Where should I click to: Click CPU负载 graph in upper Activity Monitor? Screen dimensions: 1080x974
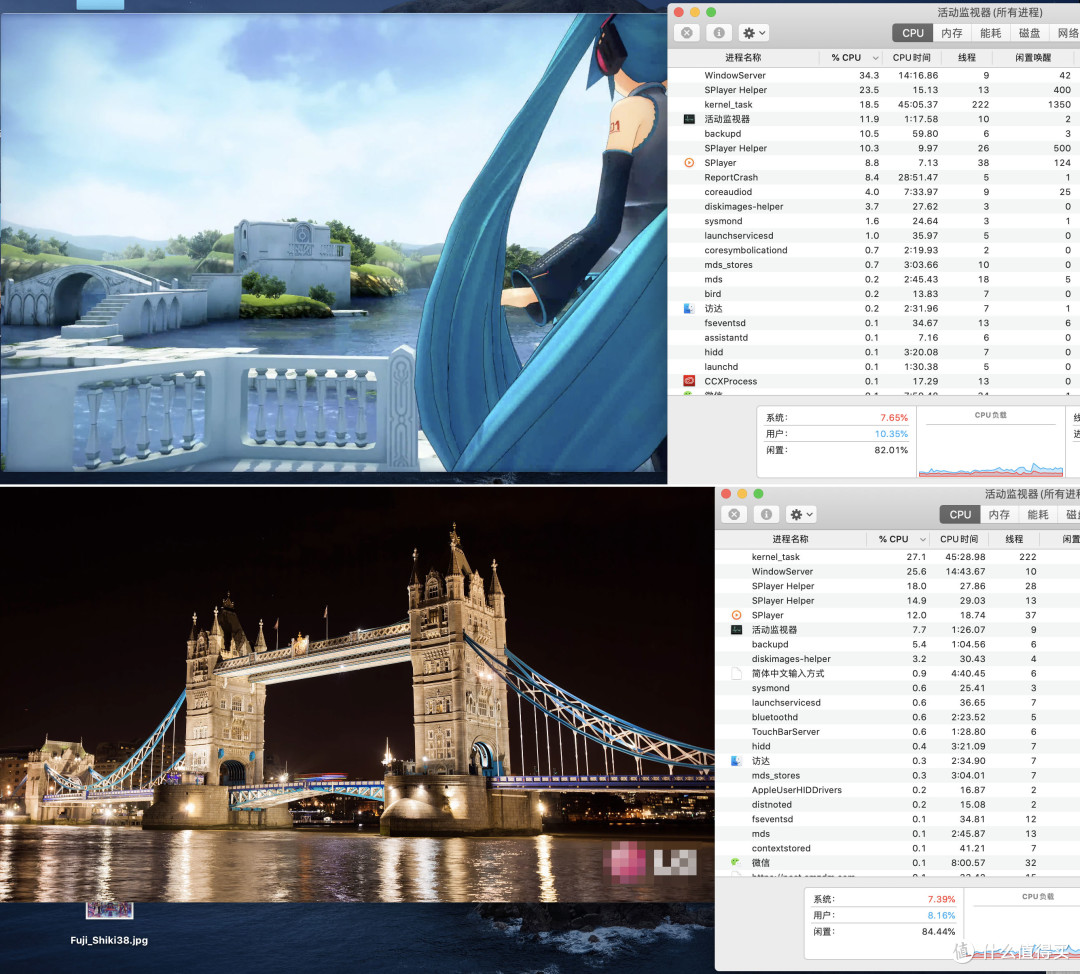pos(990,442)
